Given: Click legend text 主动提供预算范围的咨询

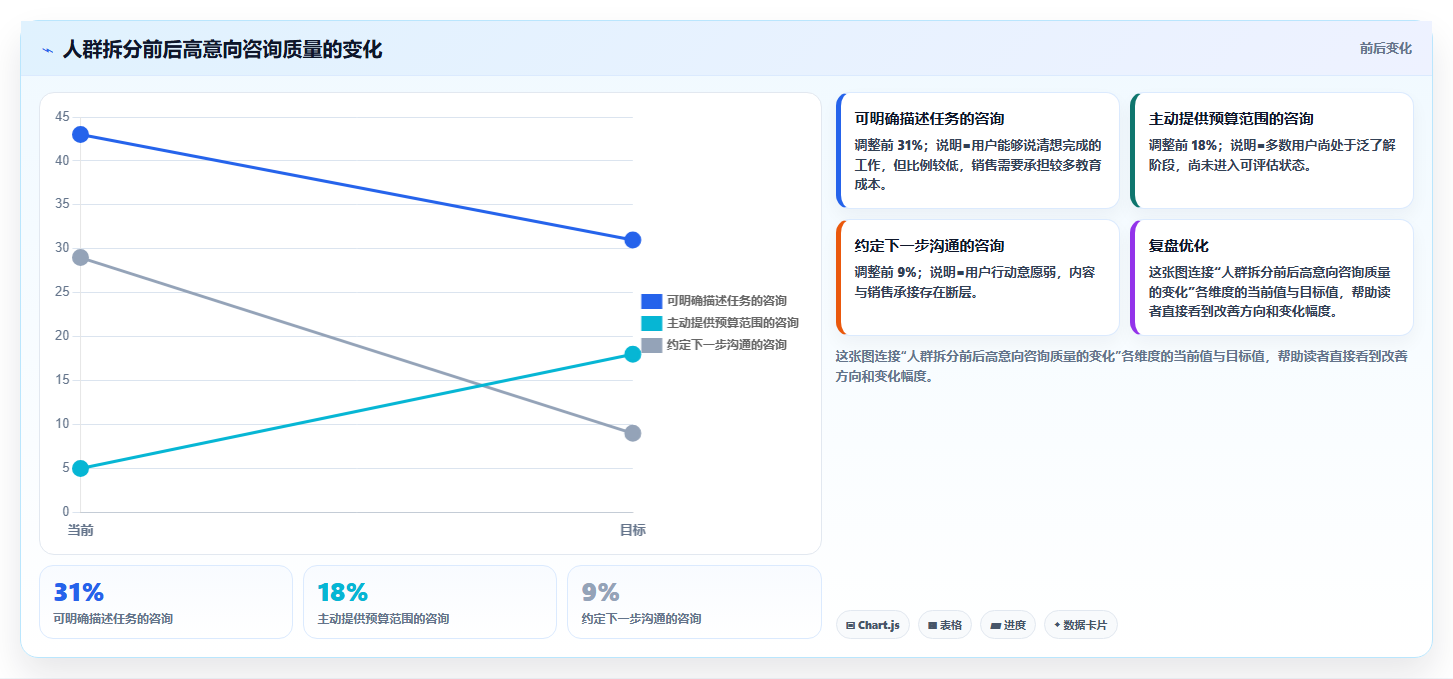Looking at the screenshot, I should coord(733,322).
